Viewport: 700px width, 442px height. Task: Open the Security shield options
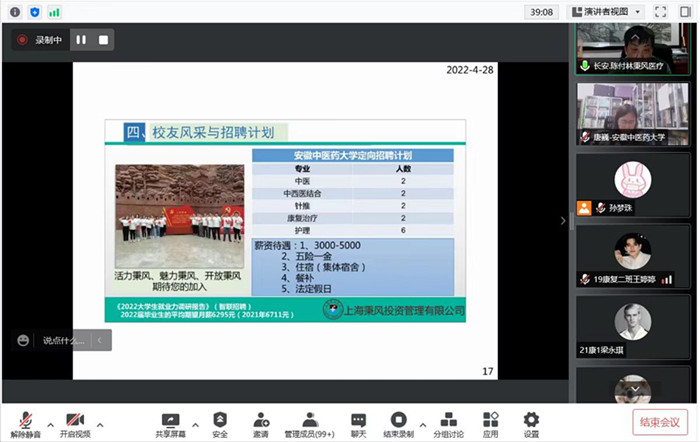[220, 420]
